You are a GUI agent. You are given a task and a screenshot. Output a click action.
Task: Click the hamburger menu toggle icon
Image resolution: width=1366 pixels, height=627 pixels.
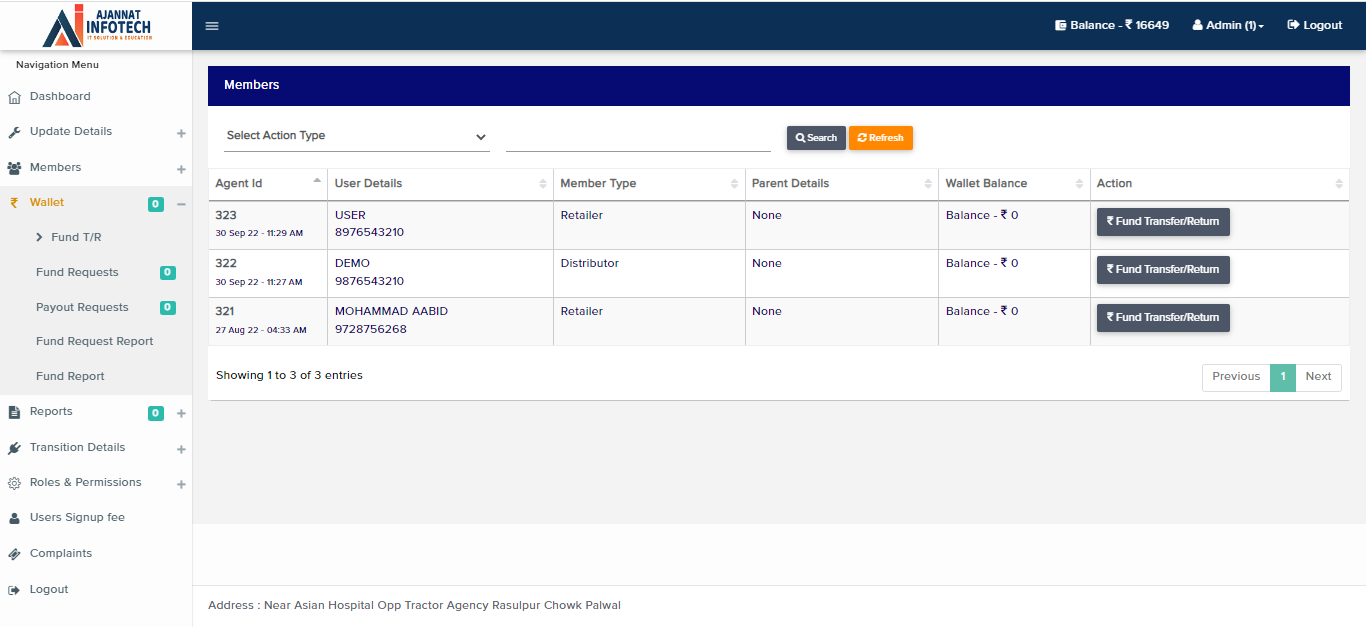pyautogui.click(x=212, y=26)
